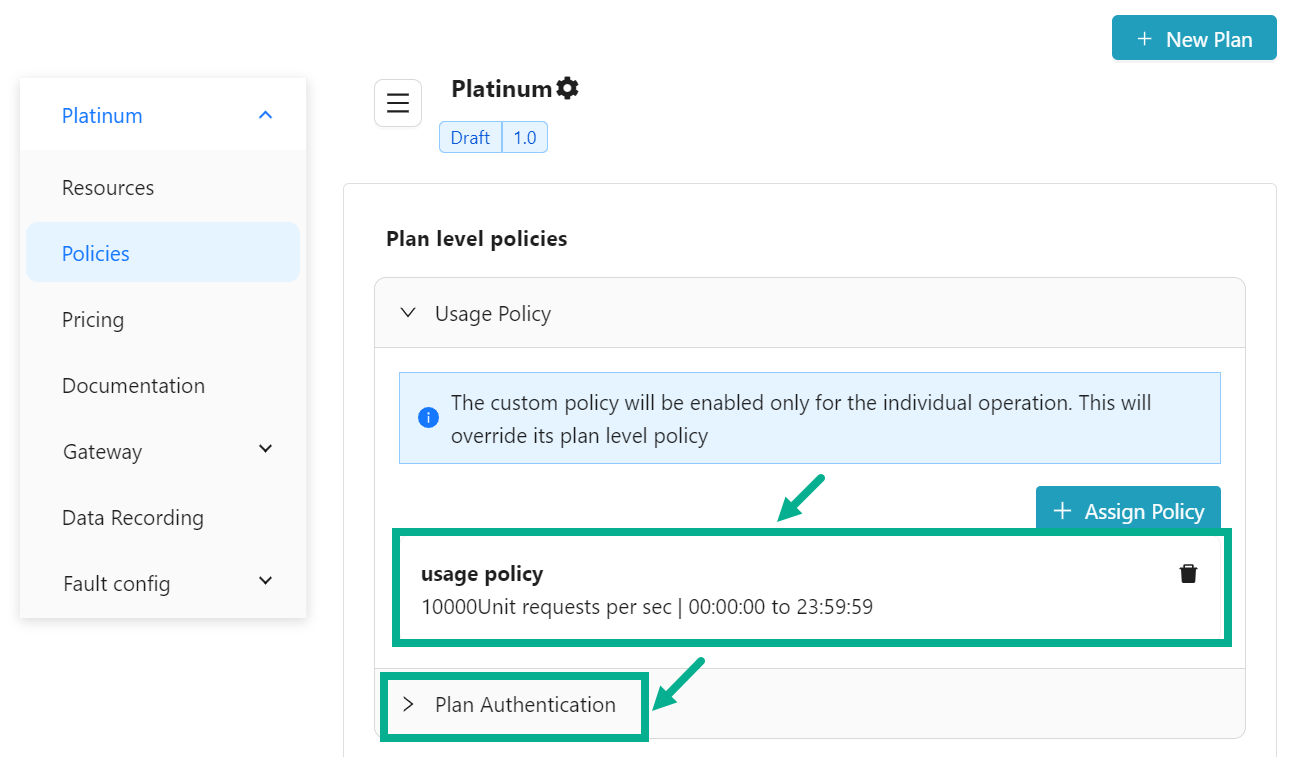Image resolution: width=1299 pixels, height=757 pixels.
Task: Delete the usage policy with trash icon
Action: [x=1188, y=574]
